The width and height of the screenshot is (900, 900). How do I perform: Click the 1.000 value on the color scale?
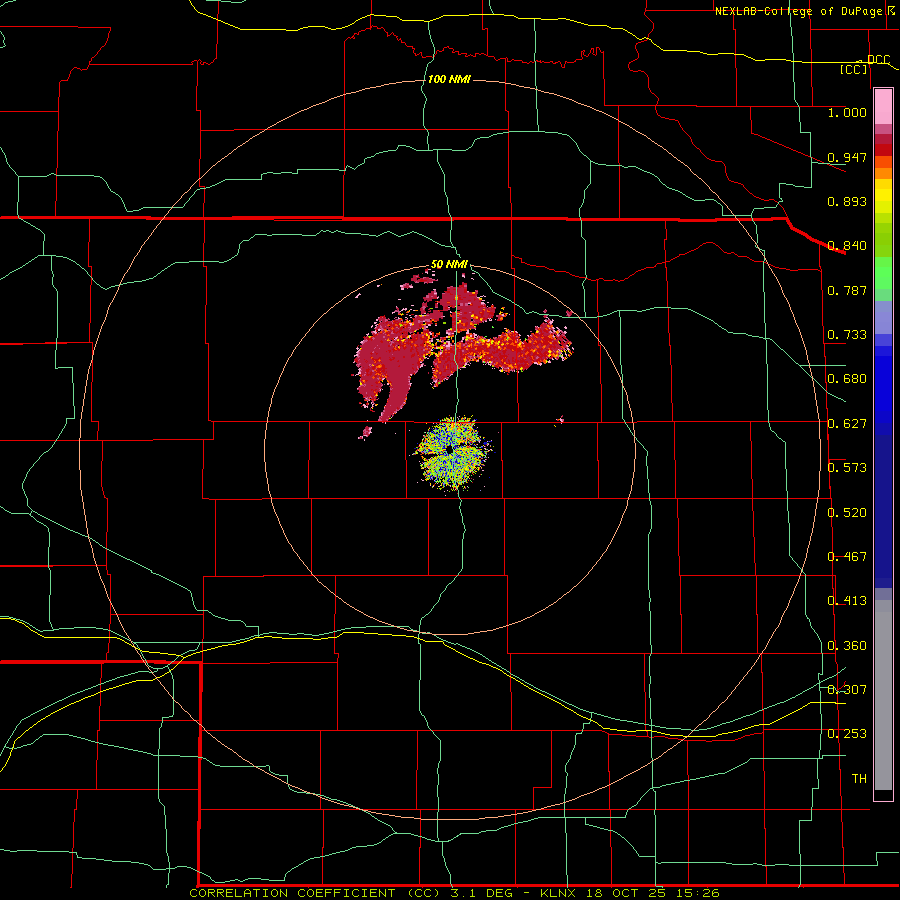point(847,112)
